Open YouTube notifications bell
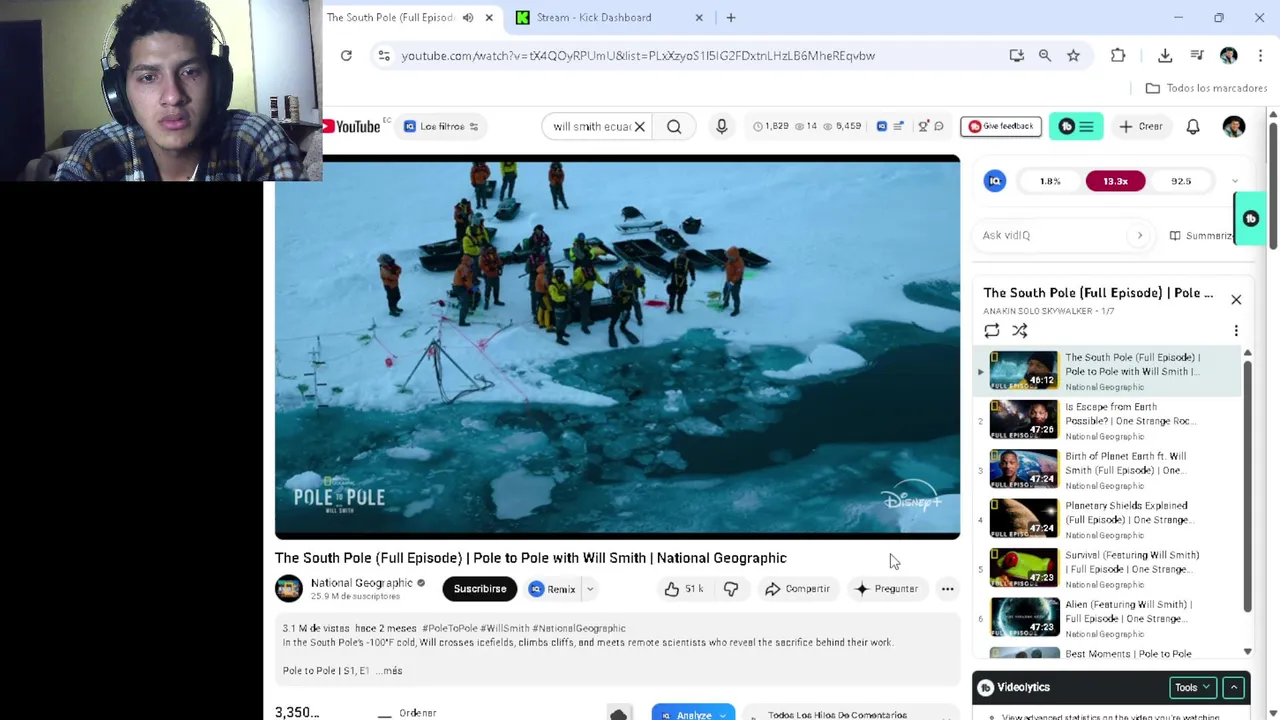Screen dimensions: 1280x720 point(1193,126)
